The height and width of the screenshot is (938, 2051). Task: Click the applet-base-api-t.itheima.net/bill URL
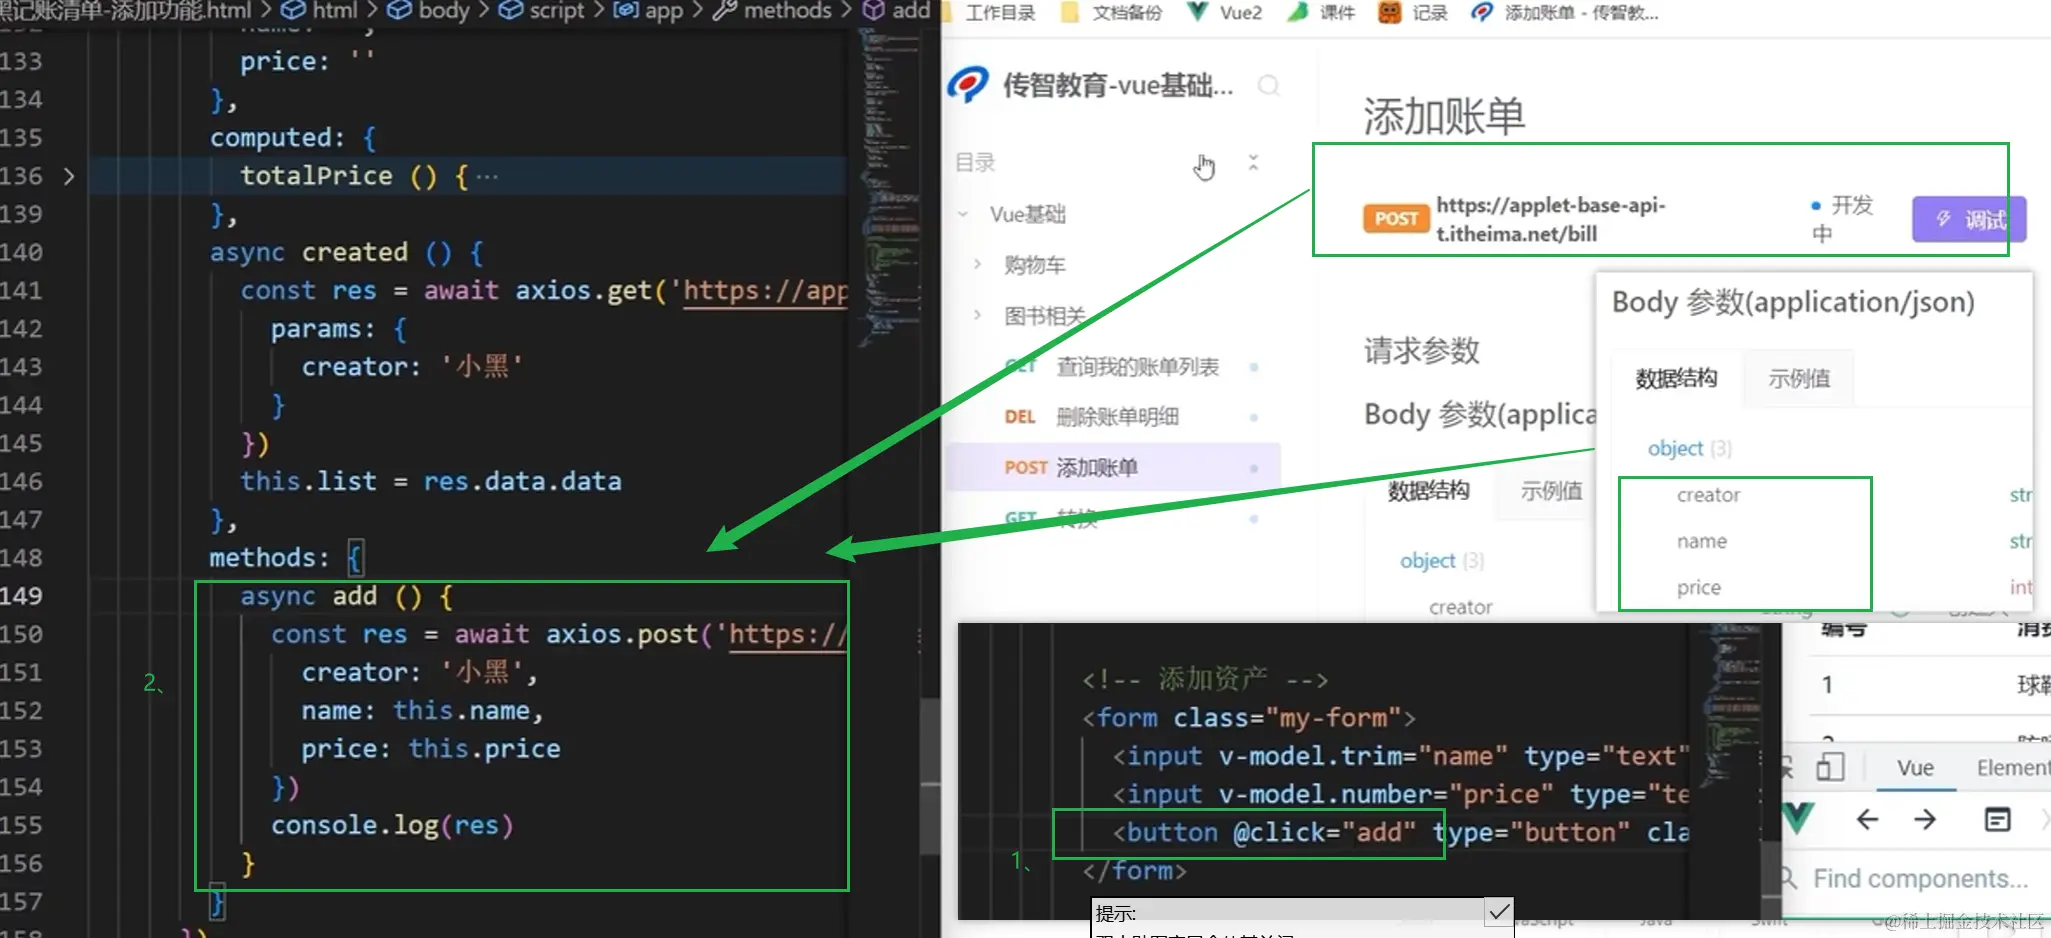click(1551, 219)
